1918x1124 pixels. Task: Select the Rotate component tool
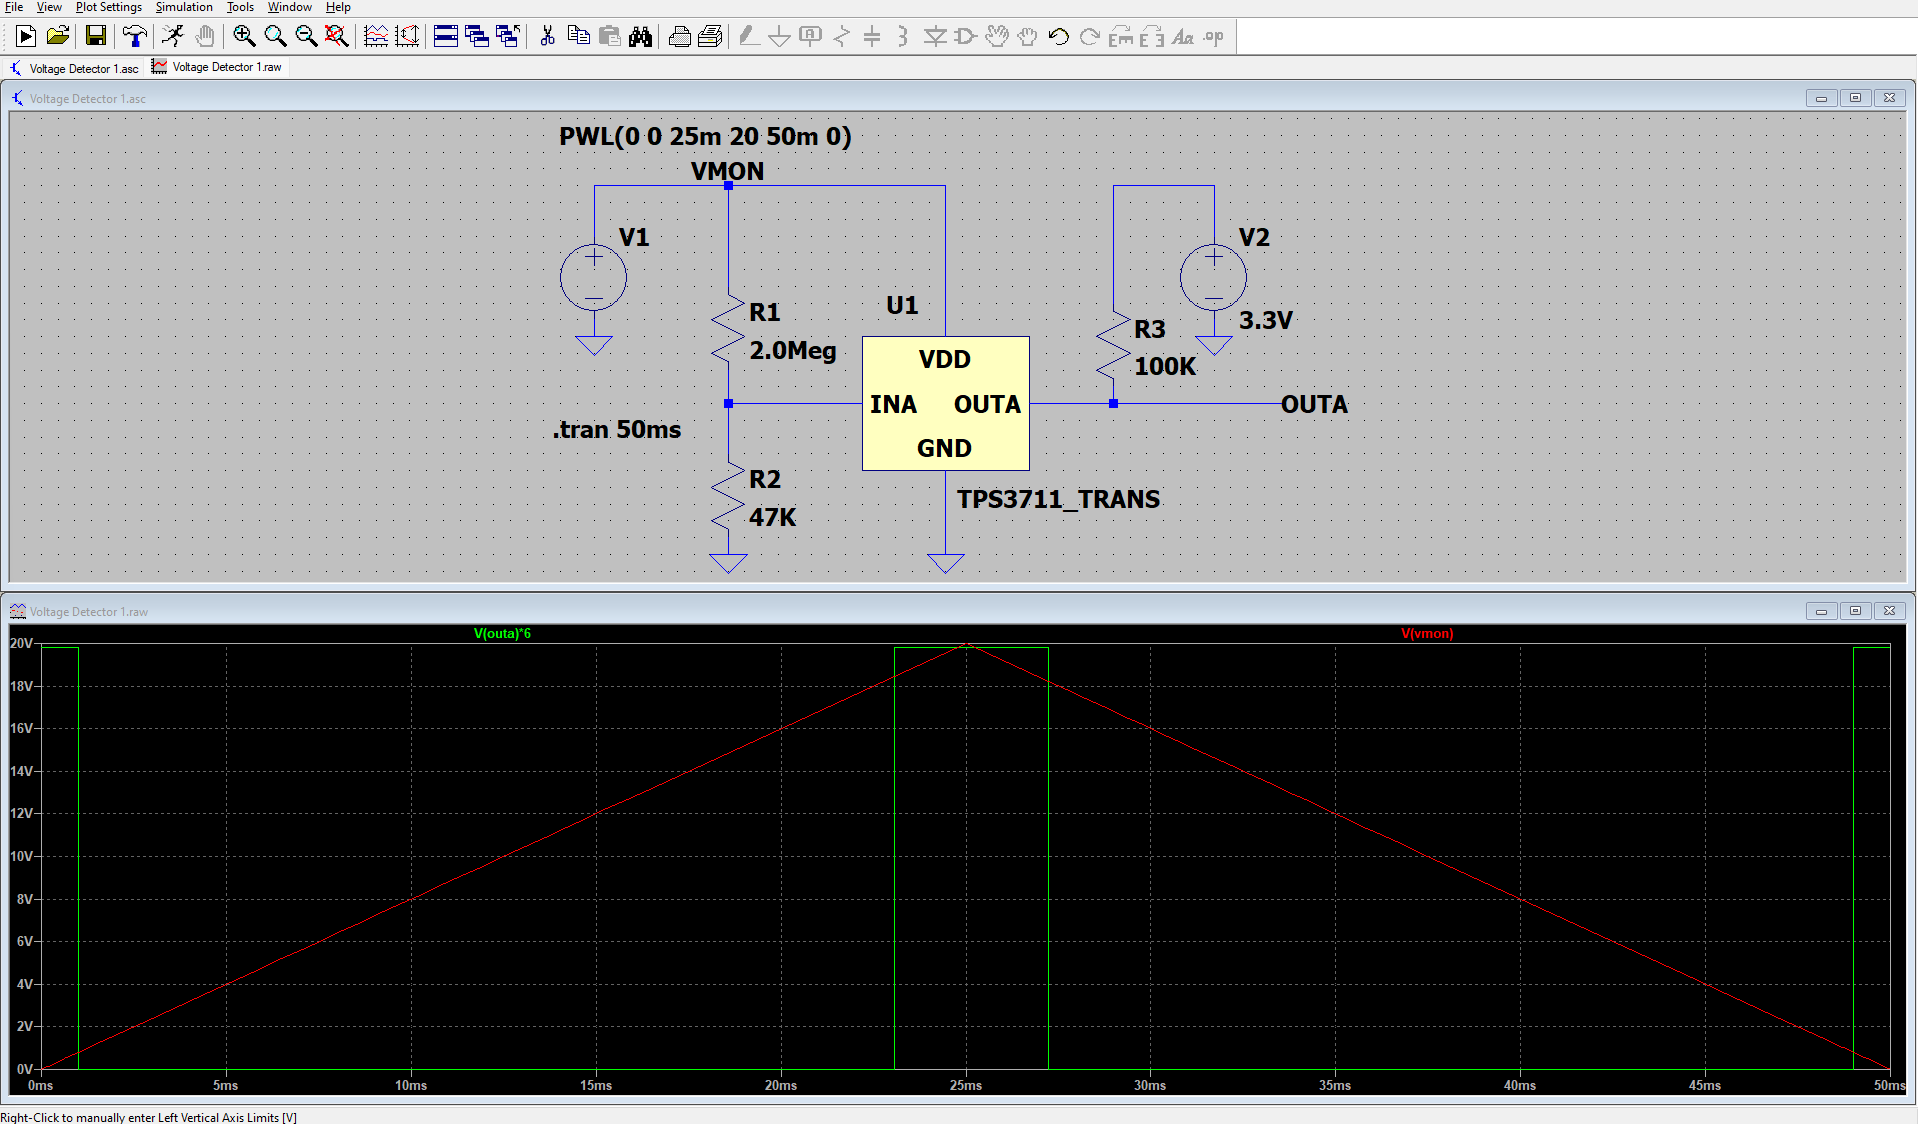point(1121,37)
